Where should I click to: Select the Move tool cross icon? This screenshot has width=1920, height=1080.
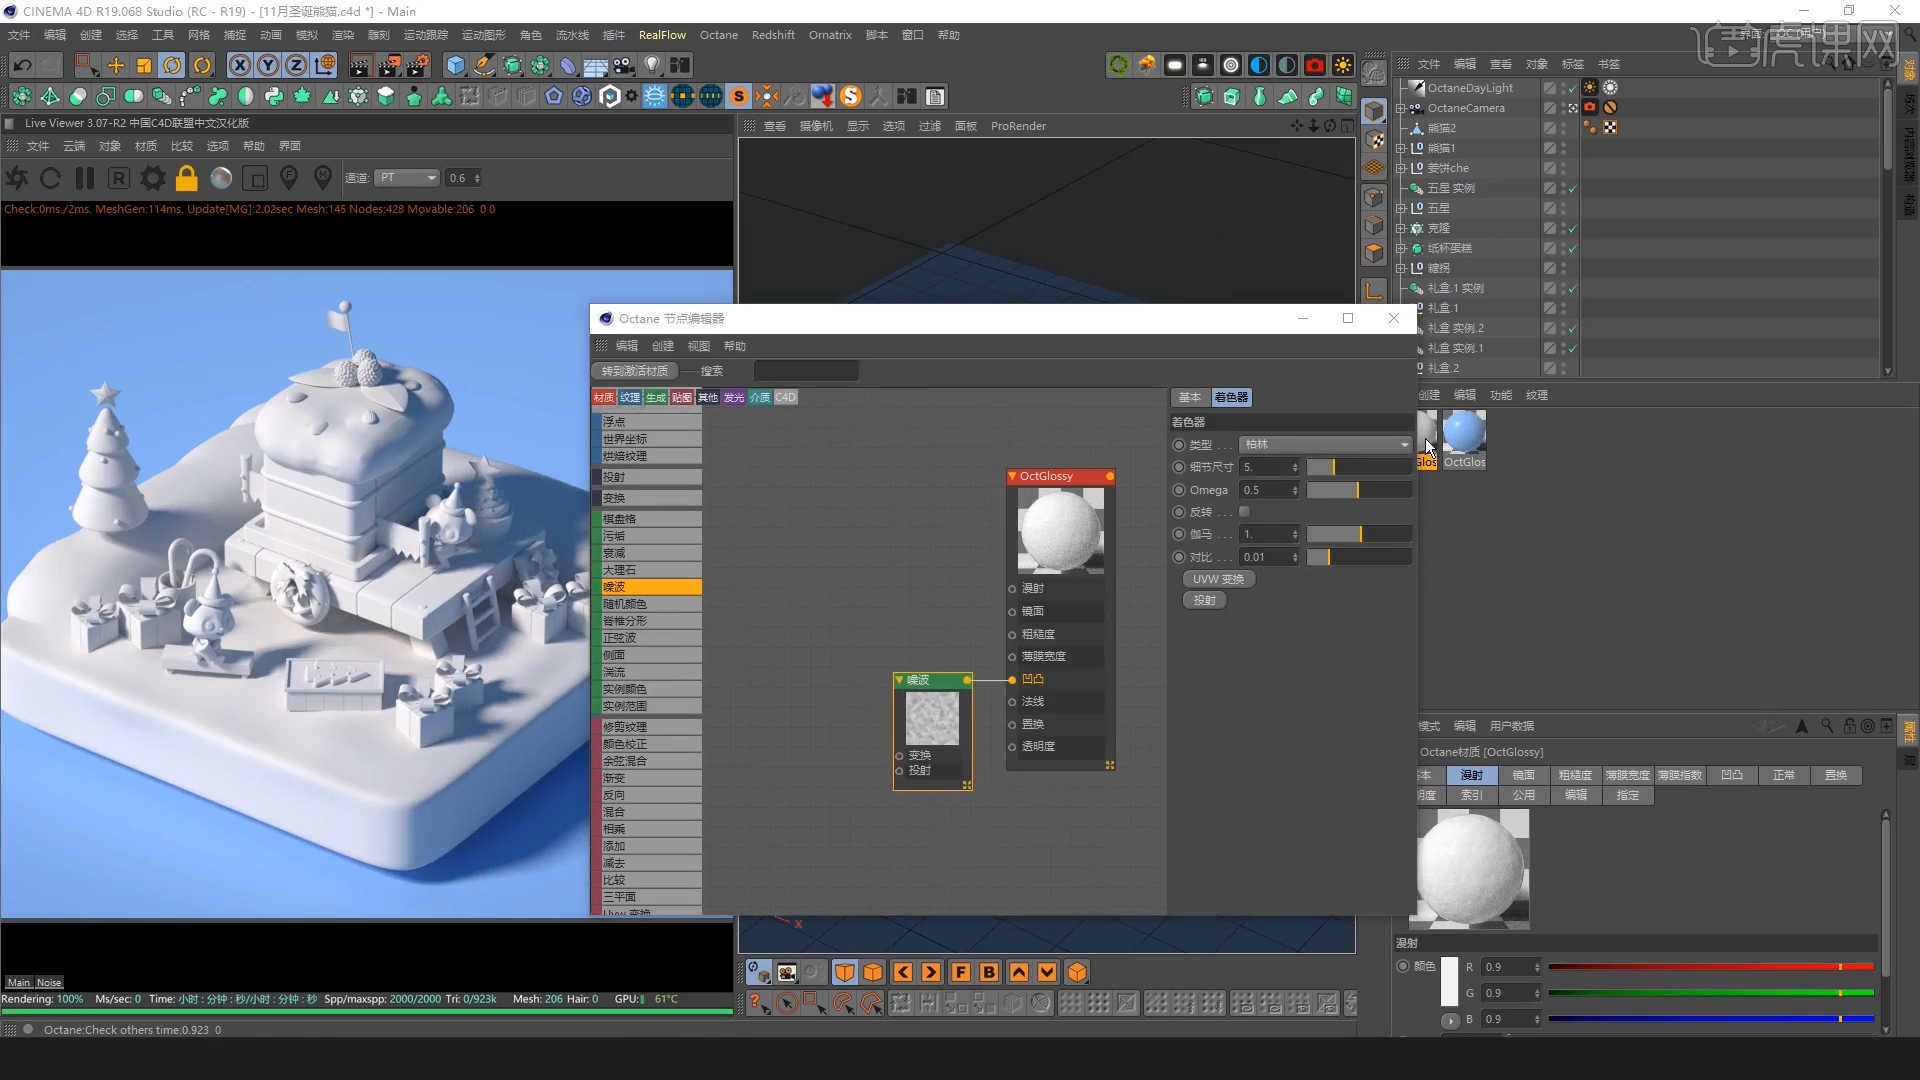pyautogui.click(x=116, y=66)
